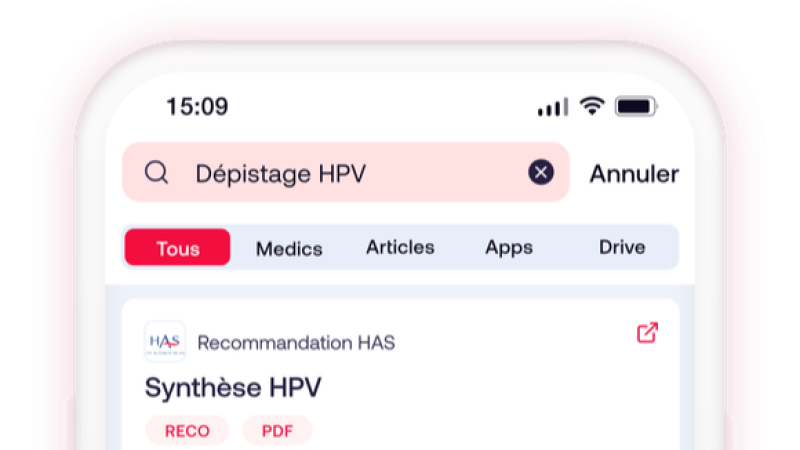Tap the battery status icon
This screenshot has height=450, width=800.
click(635, 106)
